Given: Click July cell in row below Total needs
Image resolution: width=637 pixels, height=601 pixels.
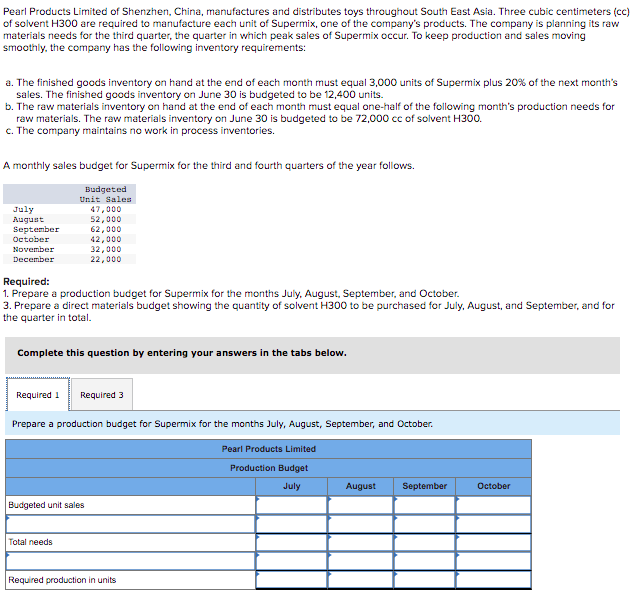Looking at the screenshot, I should coord(292,561).
